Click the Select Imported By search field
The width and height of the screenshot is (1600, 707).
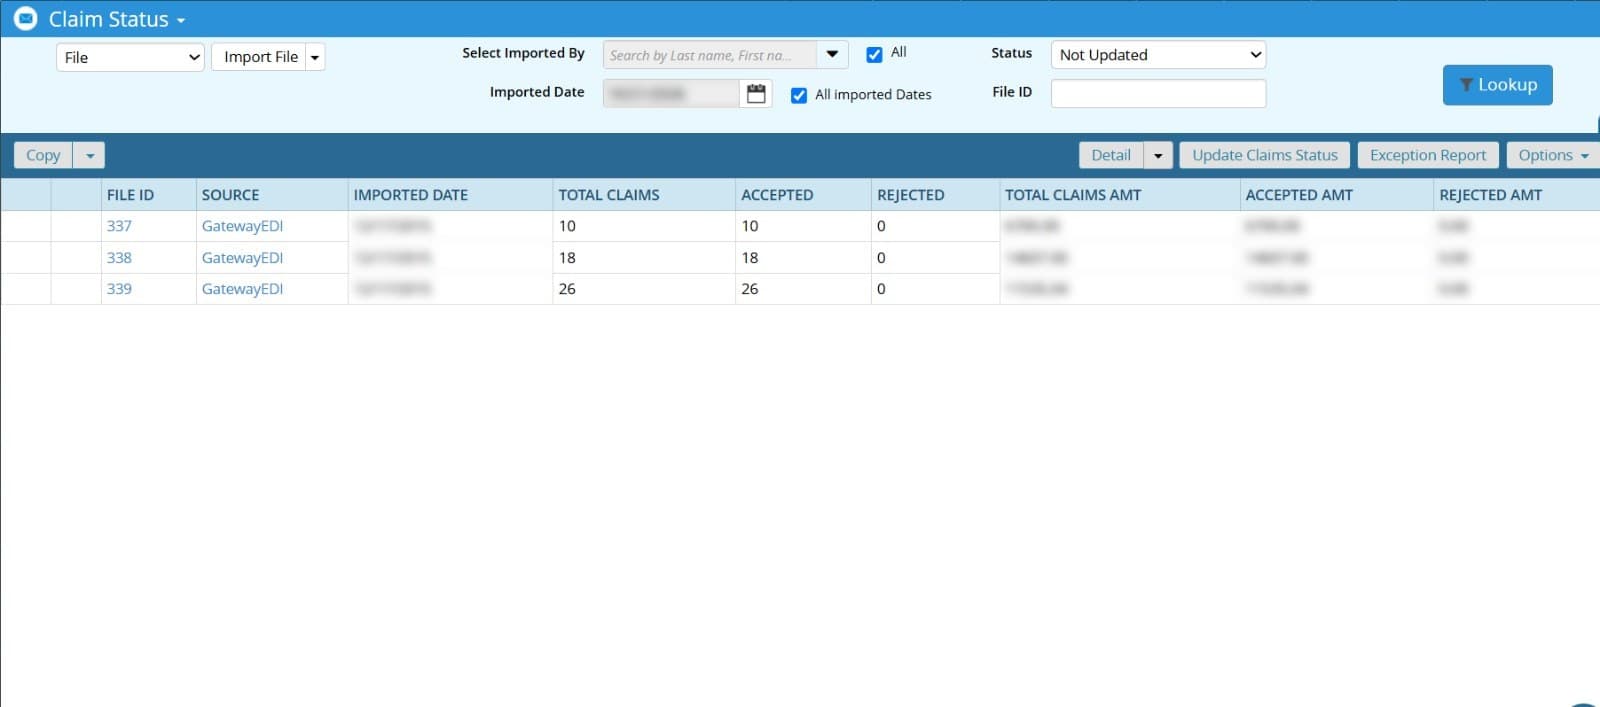(x=710, y=55)
